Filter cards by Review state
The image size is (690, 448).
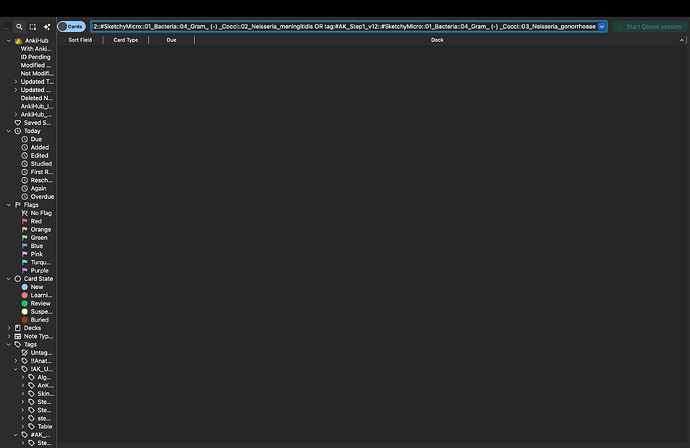(x=36, y=303)
